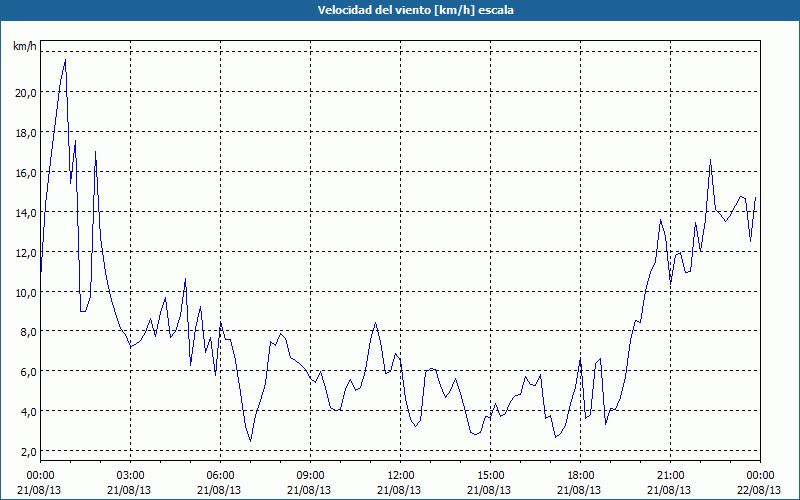
Task: Click the '6,0' y-axis label
Action: 28,372
